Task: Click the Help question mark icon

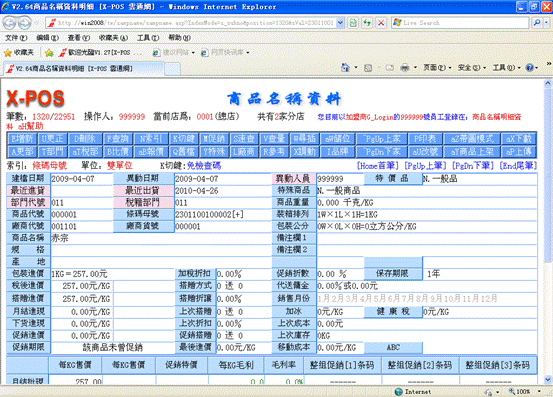Action: [x=529, y=67]
